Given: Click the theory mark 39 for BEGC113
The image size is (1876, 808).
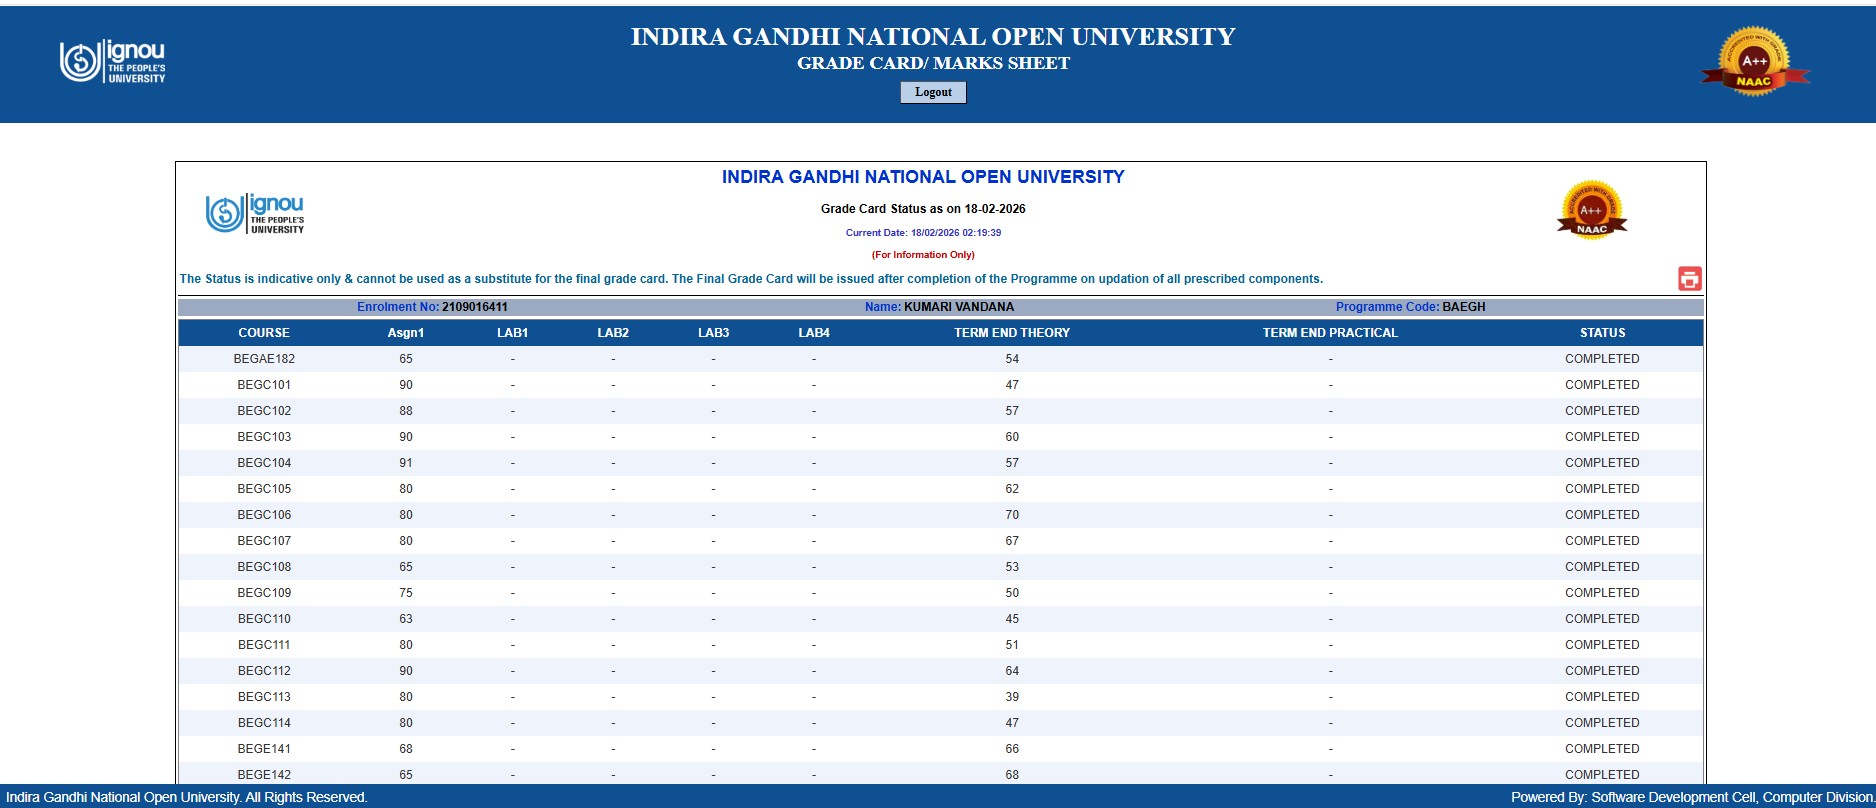Looking at the screenshot, I should point(1012,697).
